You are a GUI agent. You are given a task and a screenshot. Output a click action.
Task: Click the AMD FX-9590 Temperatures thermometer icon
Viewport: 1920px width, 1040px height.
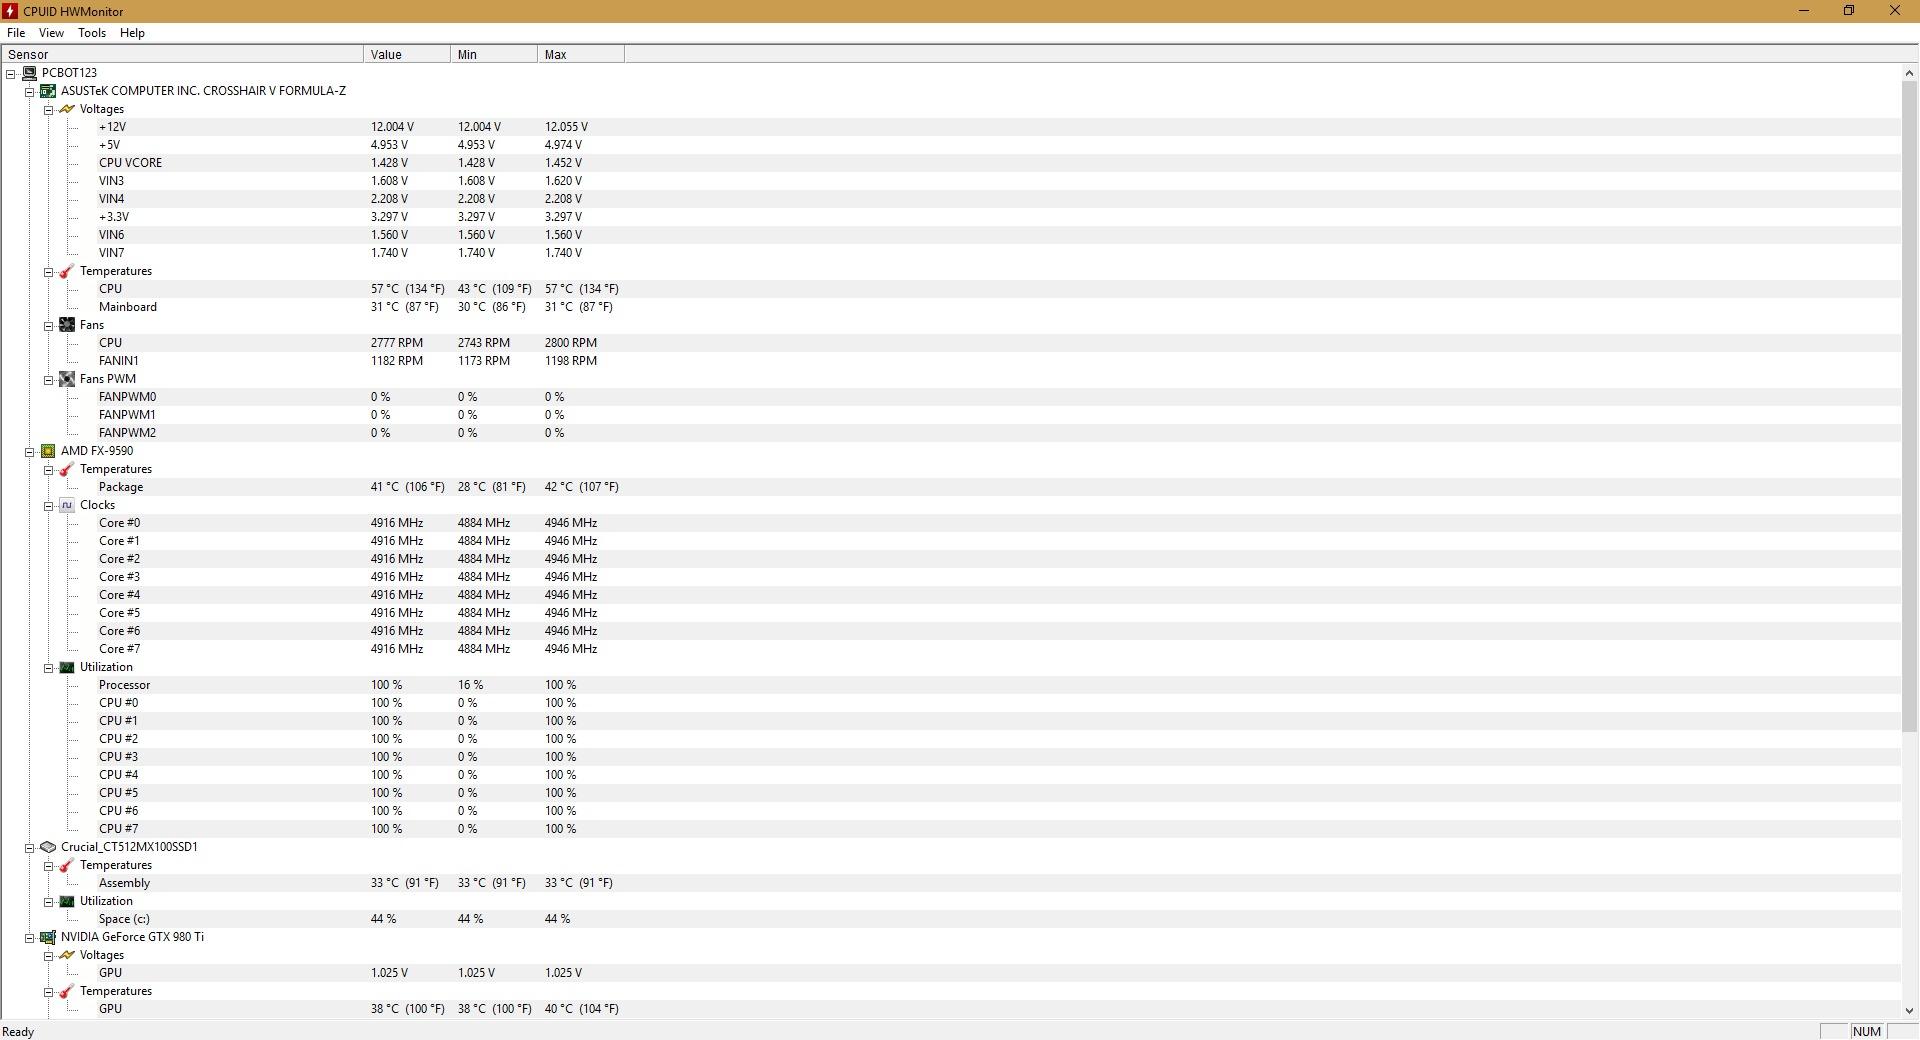pyautogui.click(x=67, y=469)
